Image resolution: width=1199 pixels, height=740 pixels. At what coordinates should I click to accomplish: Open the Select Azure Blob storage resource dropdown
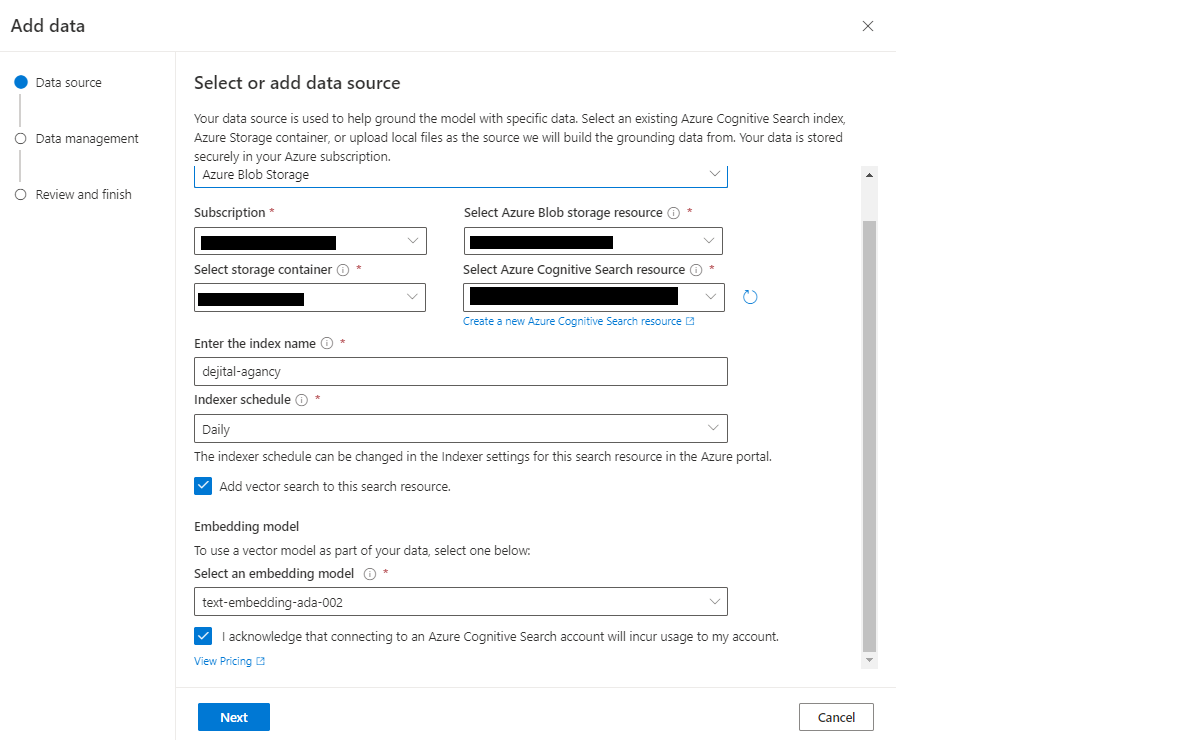pos(593,242)
